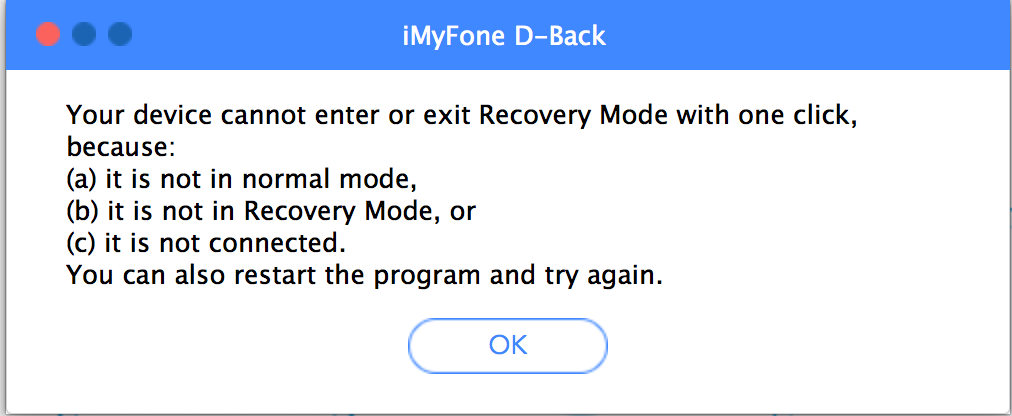This screenshot has height=416, width=1012.
Task: Select the '(b)' list marker
Action: [x=84, y=212]
